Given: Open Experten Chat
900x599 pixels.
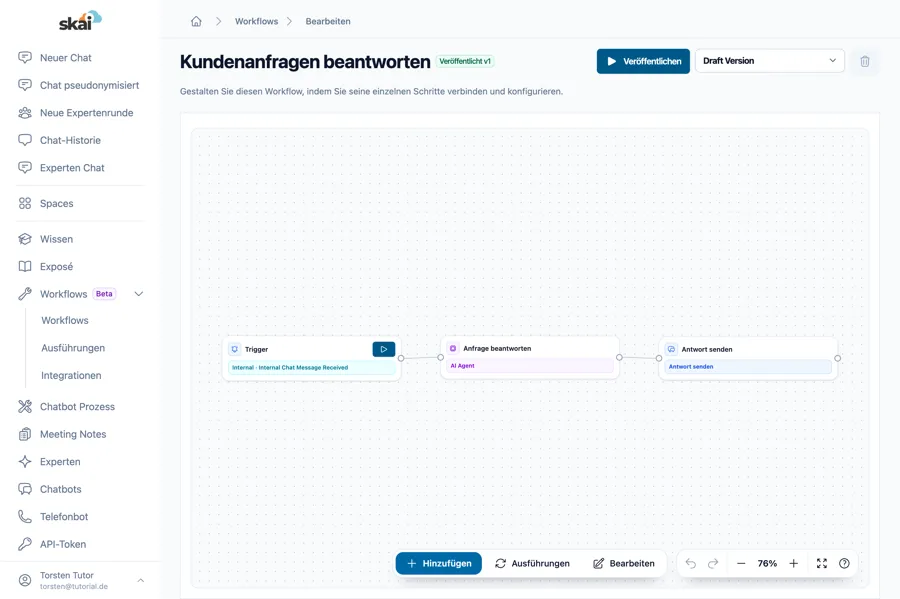Looking at the screenshot, I should [x=72, y=168].
